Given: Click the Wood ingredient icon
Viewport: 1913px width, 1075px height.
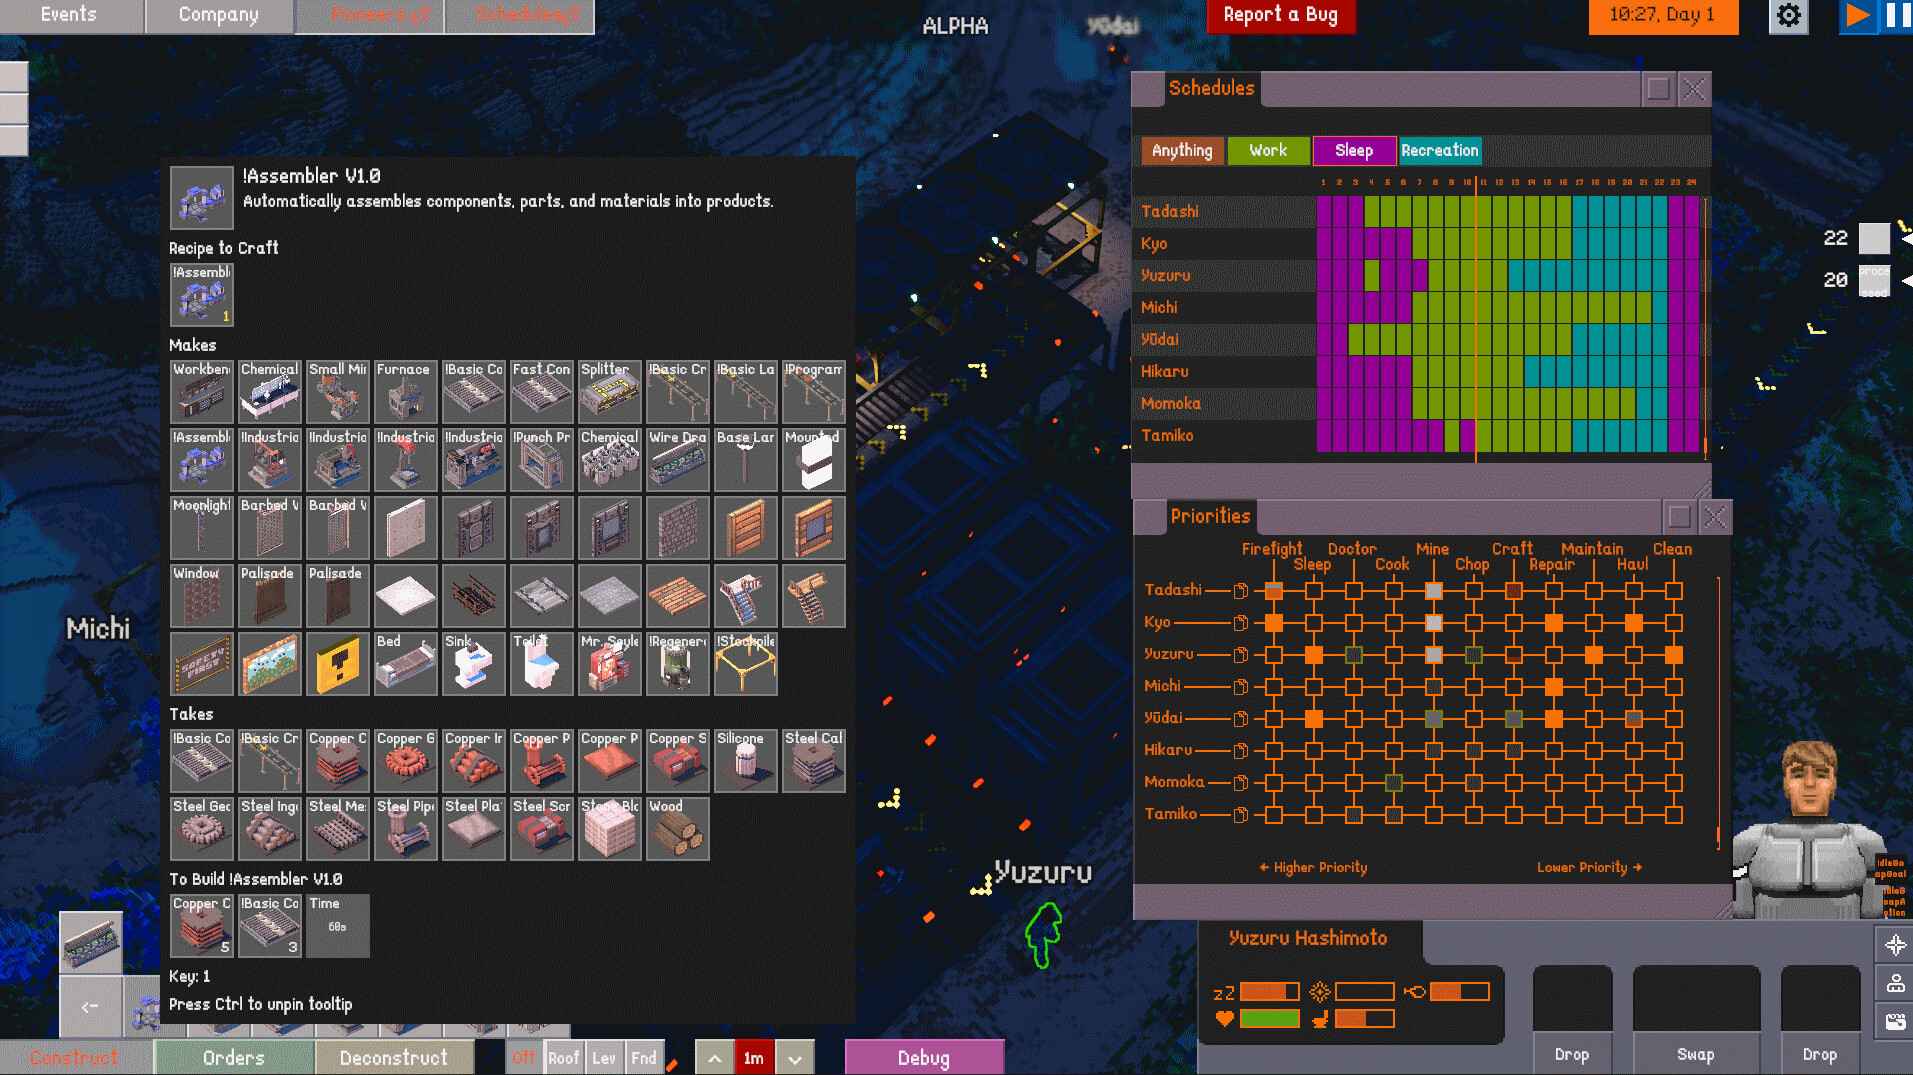Looking at the screenshot, I should [x=677, y=829].
